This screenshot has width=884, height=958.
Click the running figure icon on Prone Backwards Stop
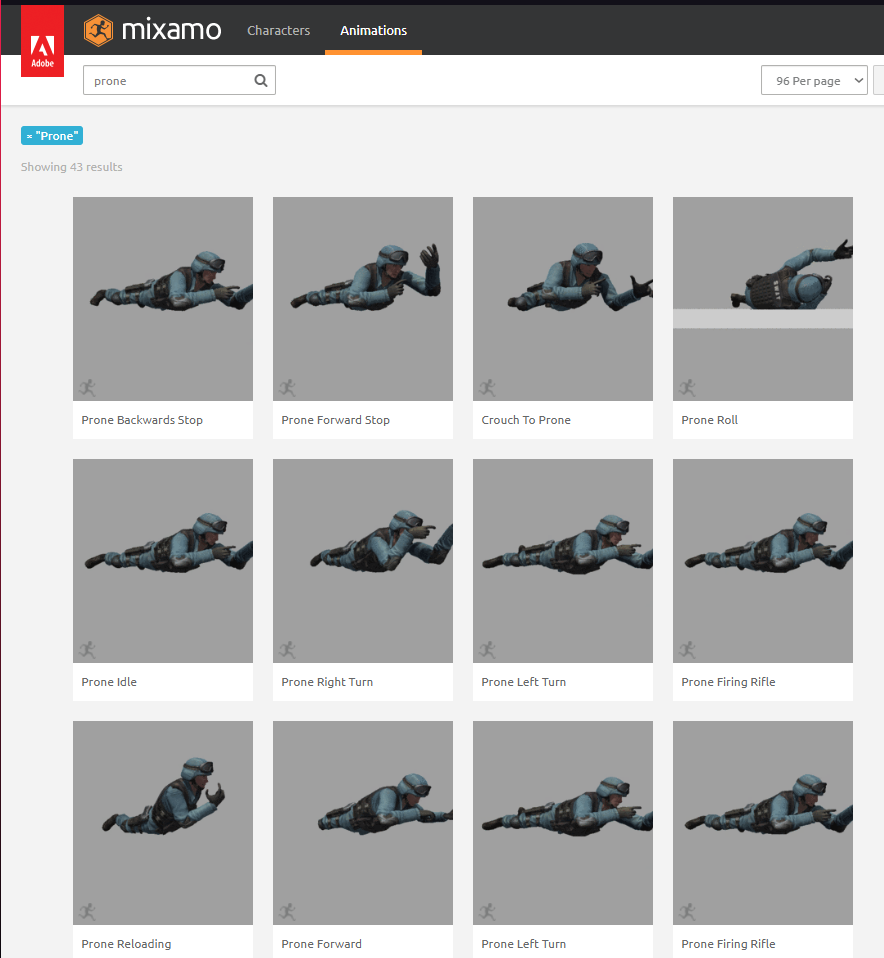[x=86, y=387]
